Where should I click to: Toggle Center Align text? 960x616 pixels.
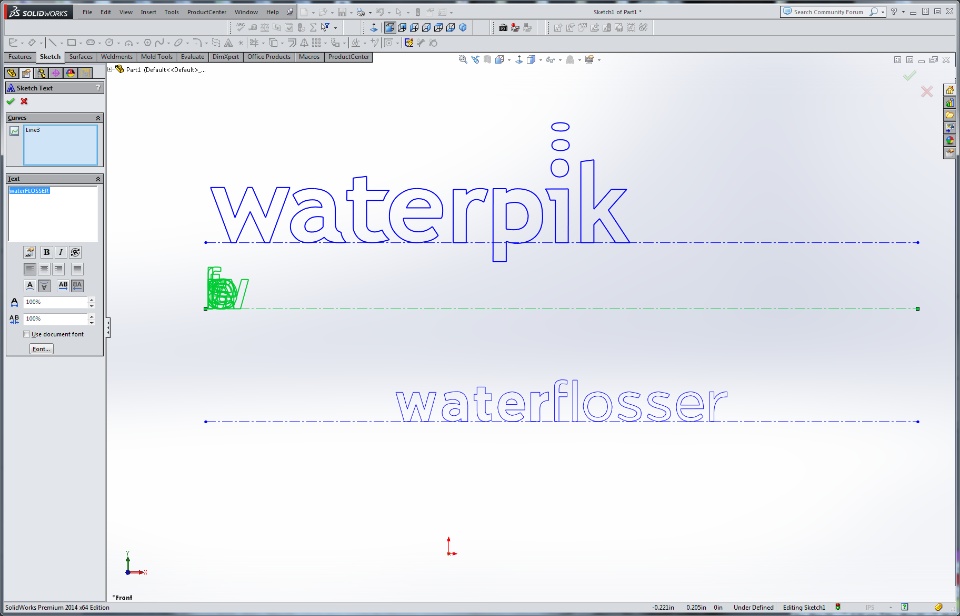pos(44,269)
